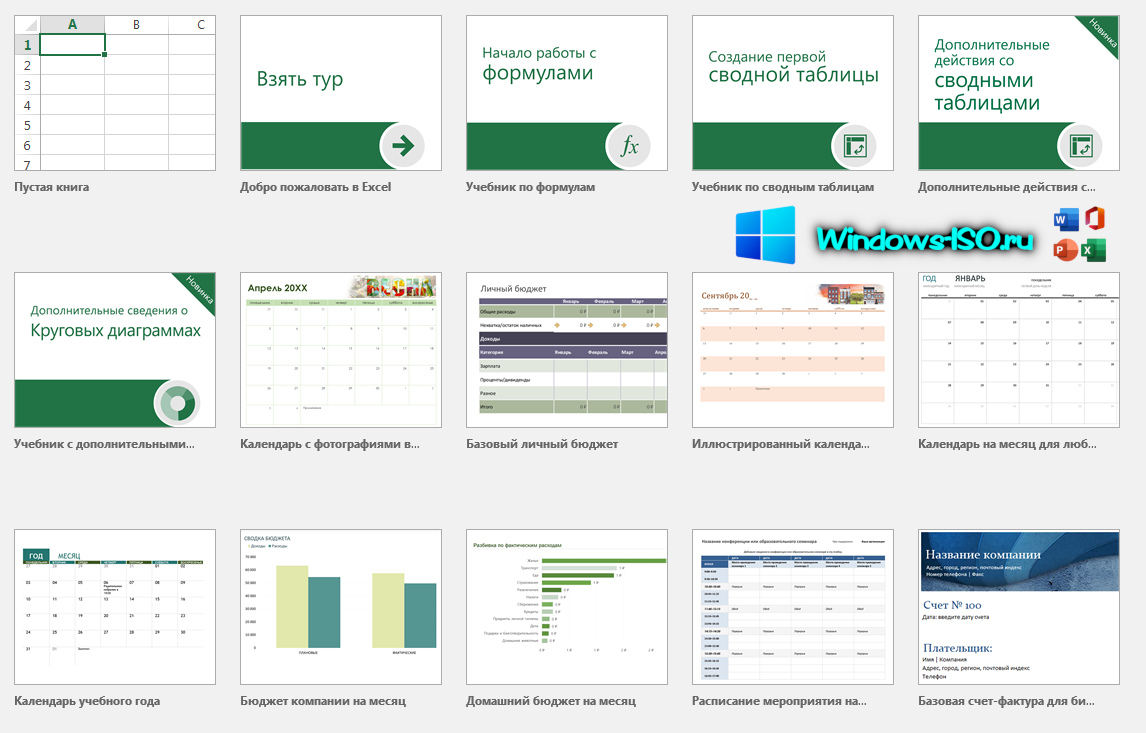This screenshot has width=1146, height=733.
Task: Select the Пустая книга label
Action: coord(52,187)
